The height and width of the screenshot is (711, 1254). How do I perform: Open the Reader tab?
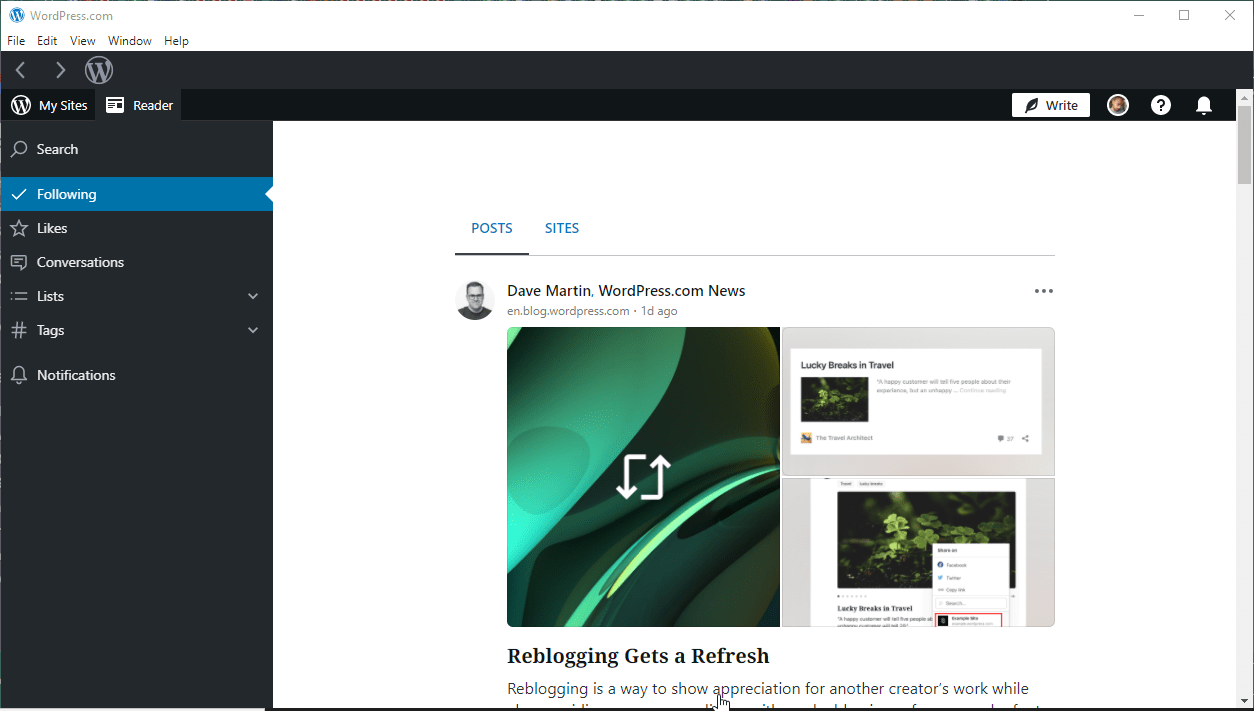(x=139, y=105)
